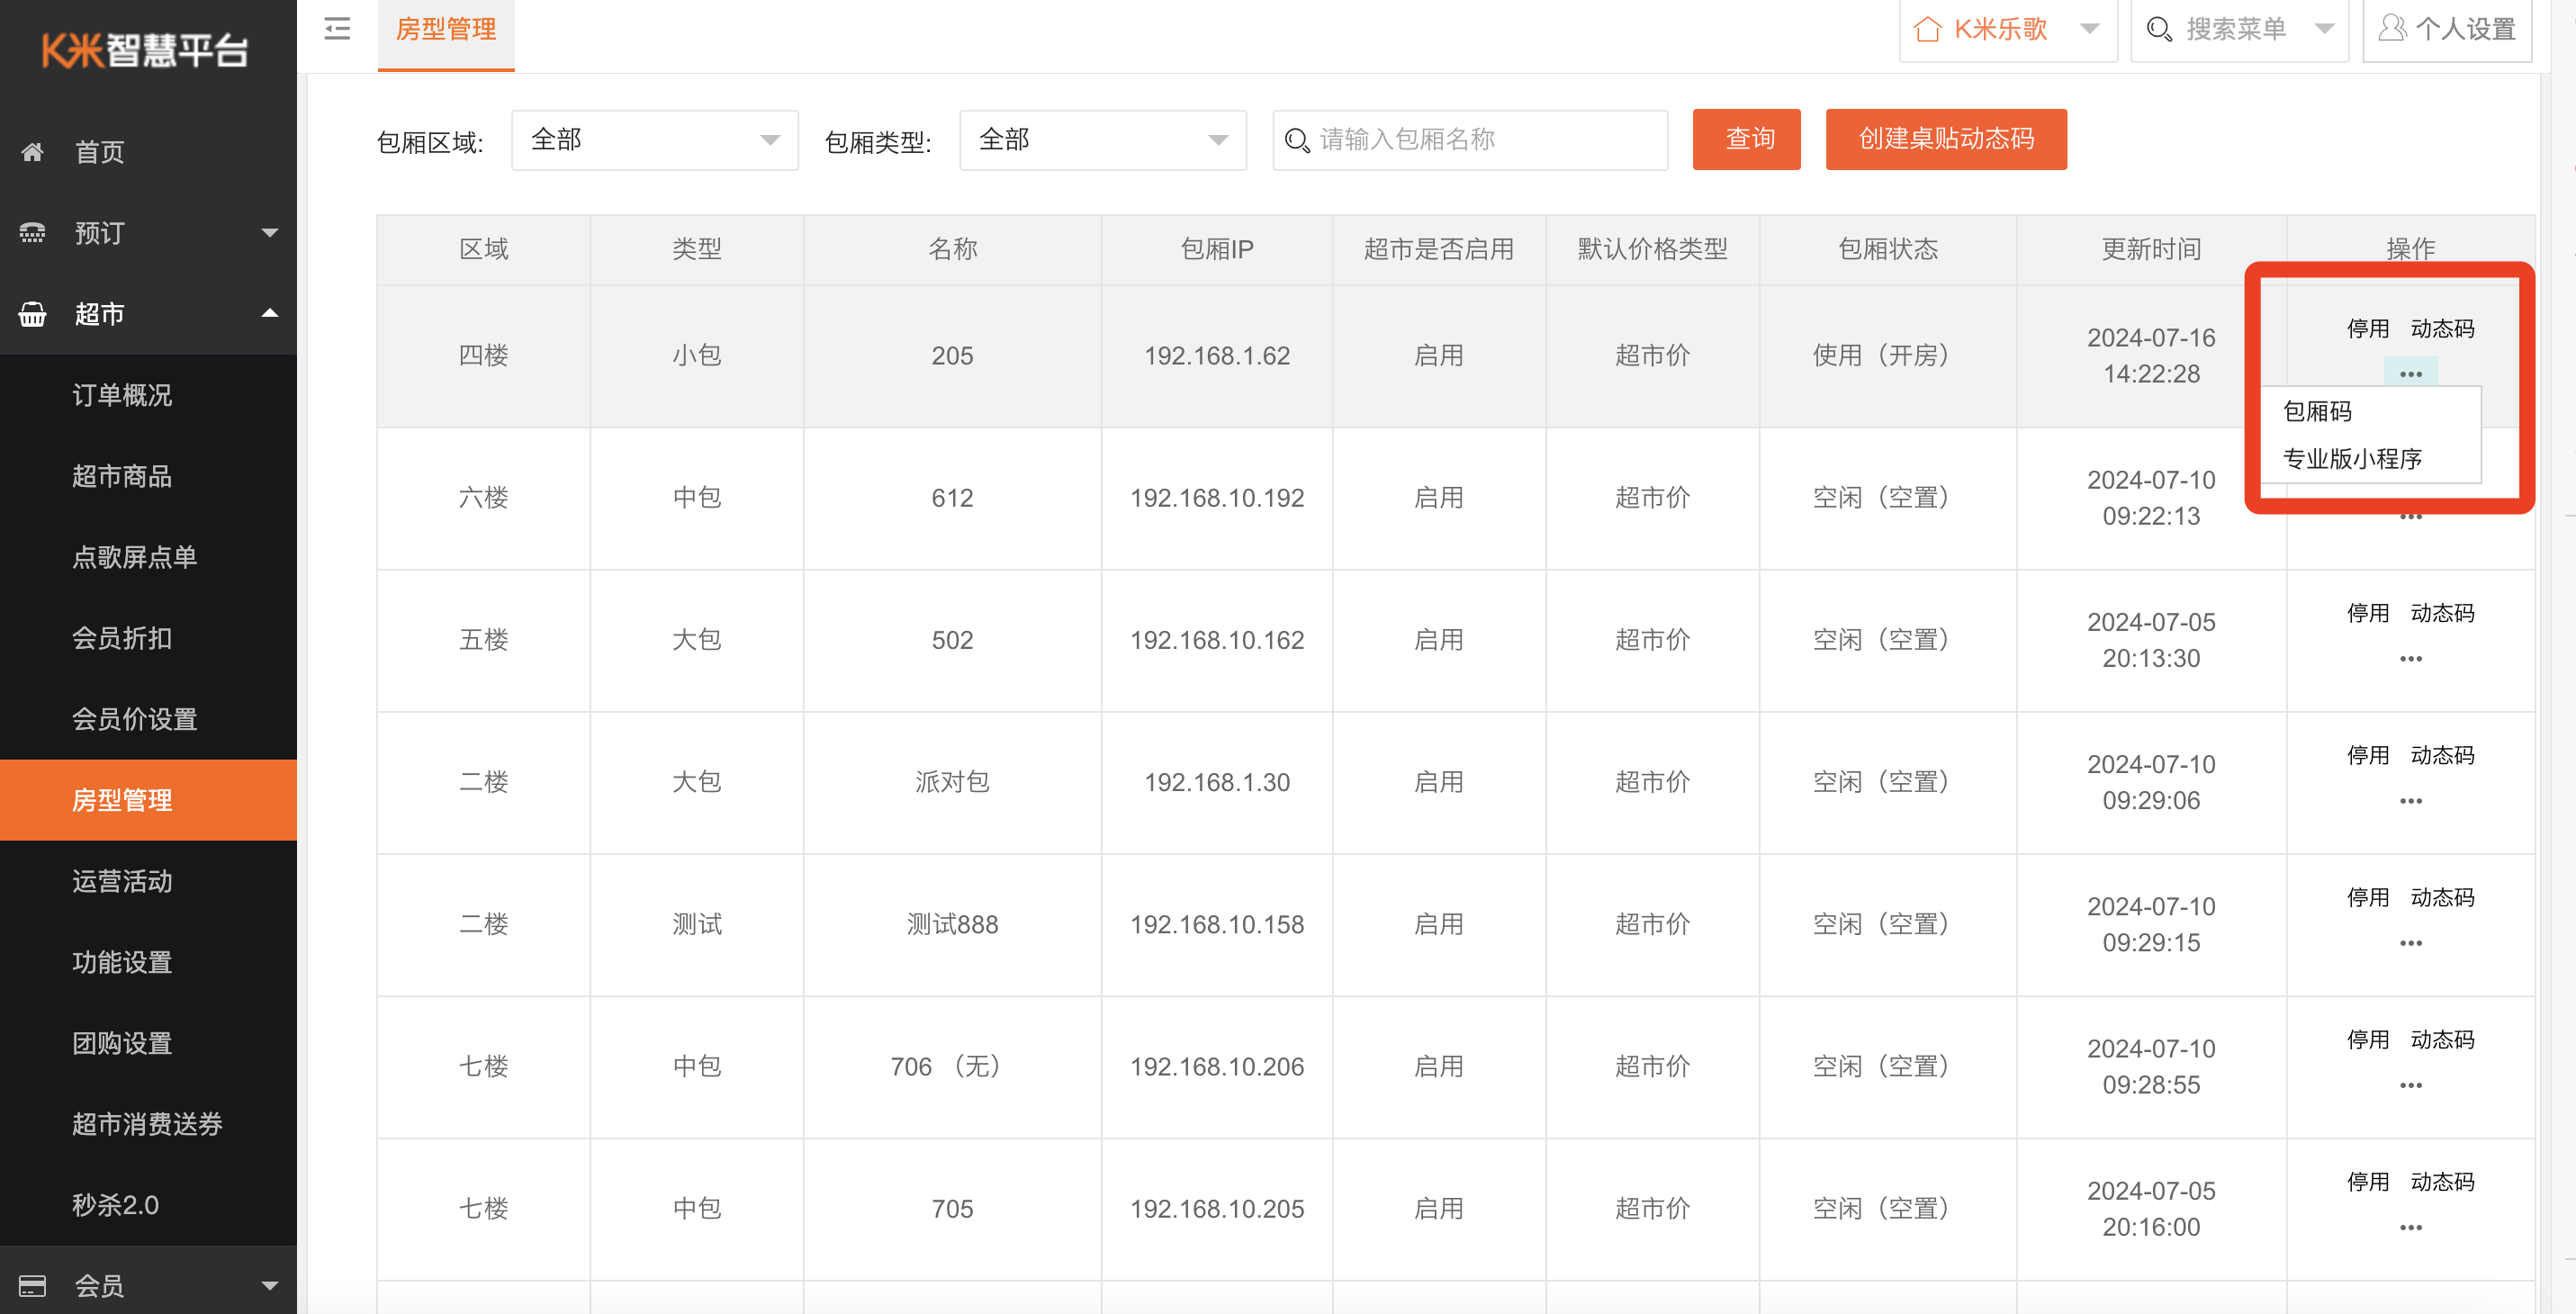The width and height of the screenshot is (2576, 1314).
Task: Click the house icon next to K米乐歌
Action: (x=1927, y=29)
